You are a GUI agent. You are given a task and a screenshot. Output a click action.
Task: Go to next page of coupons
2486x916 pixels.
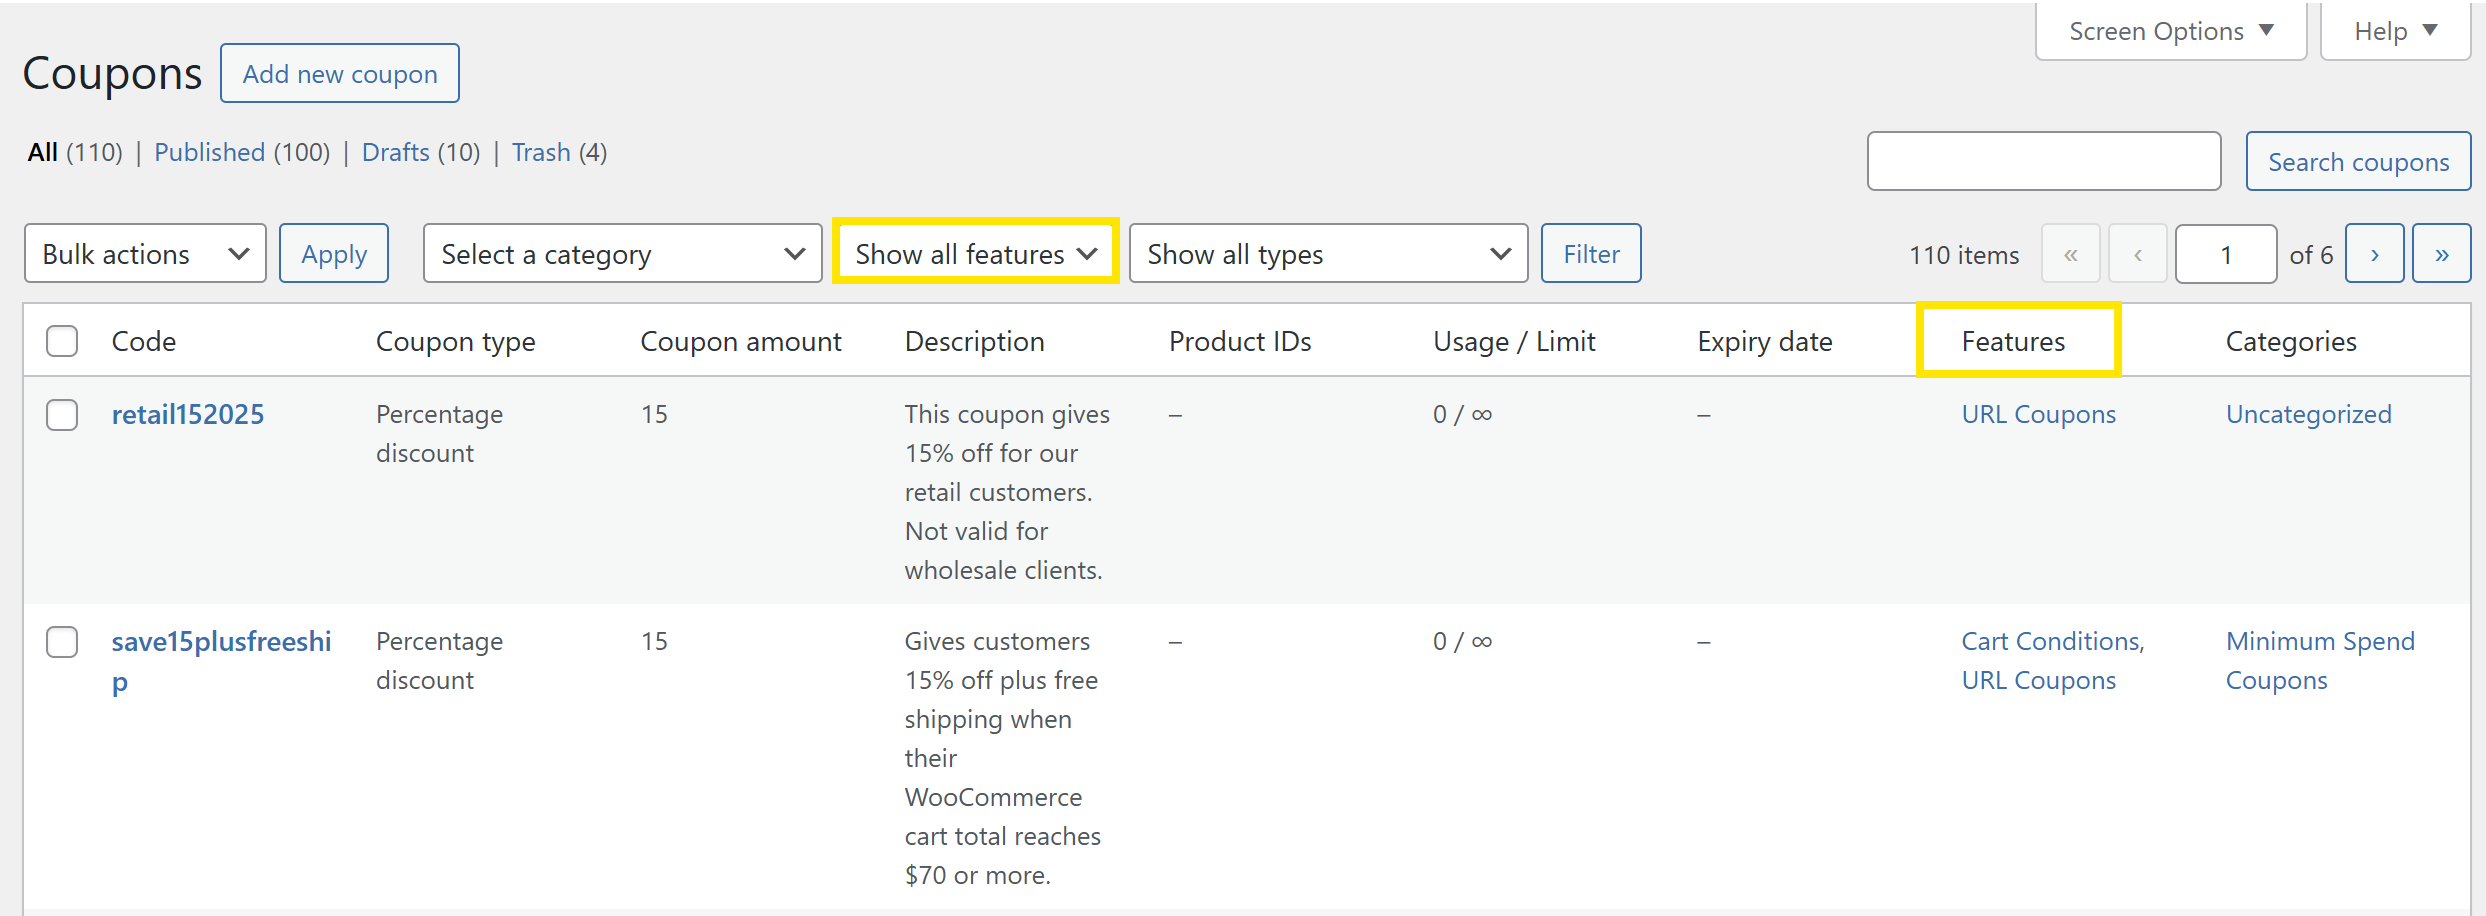click(x=2374, y=254)
